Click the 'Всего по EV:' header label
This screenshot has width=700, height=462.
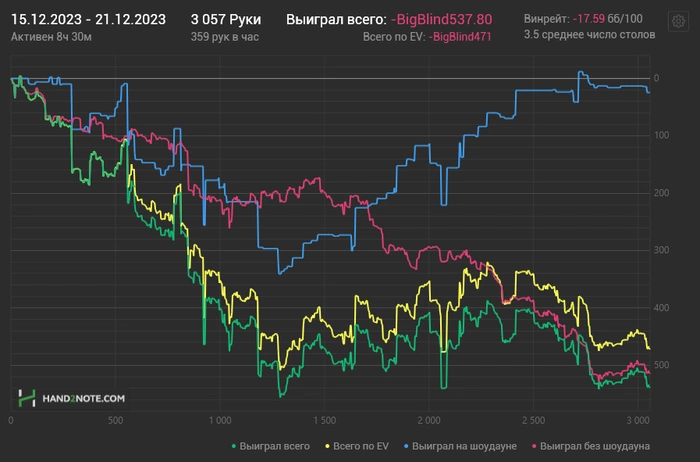coord(394,37)
